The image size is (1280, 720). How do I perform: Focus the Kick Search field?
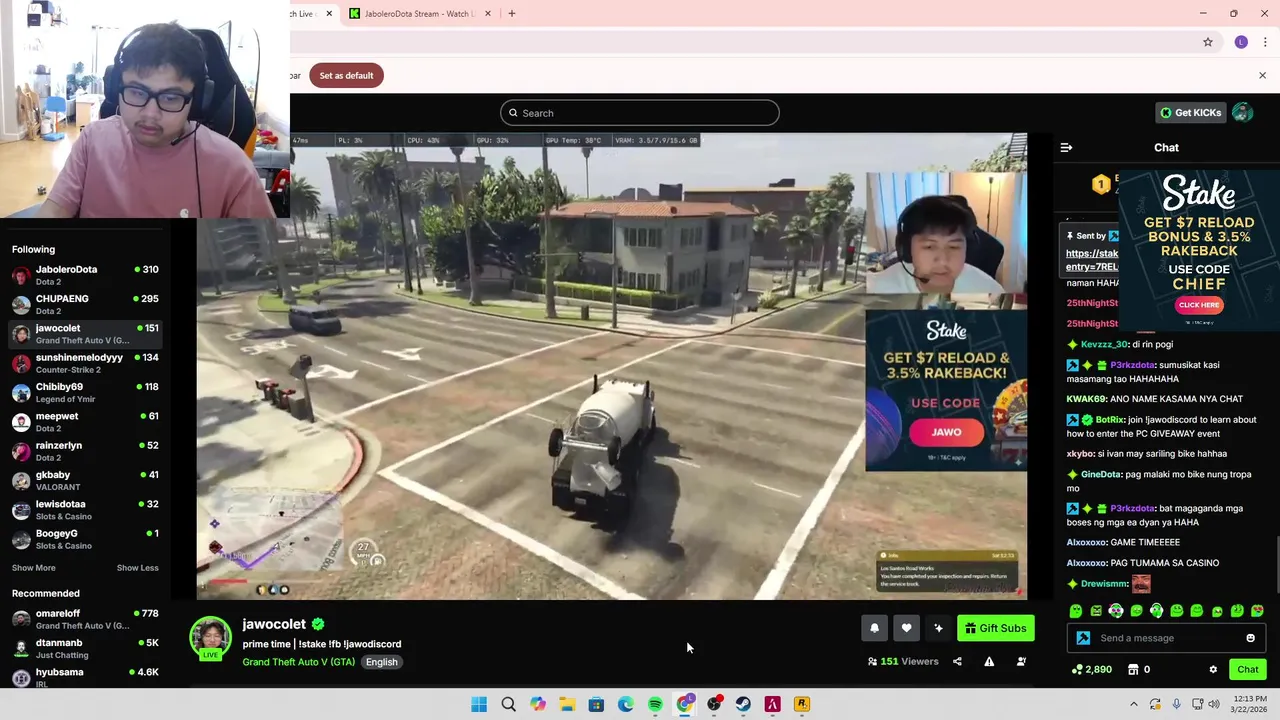[640, 113]
